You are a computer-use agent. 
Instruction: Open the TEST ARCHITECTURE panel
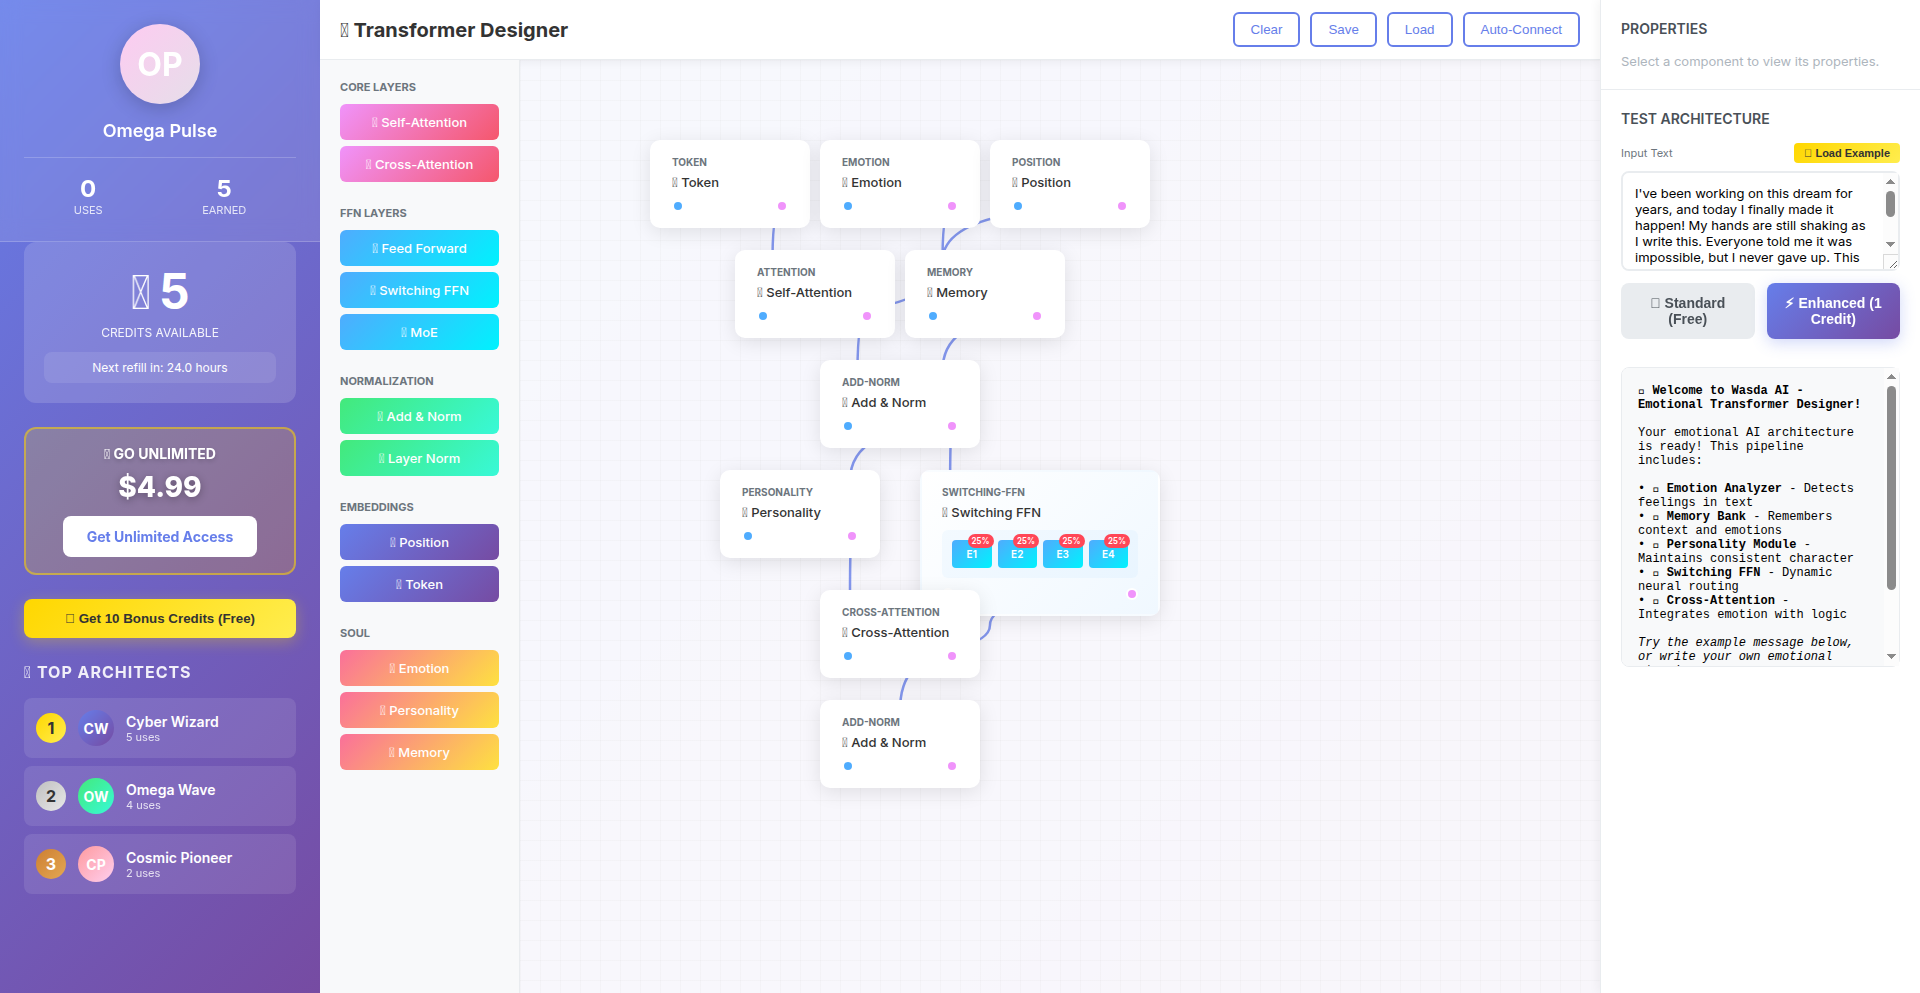(1695, 118)
